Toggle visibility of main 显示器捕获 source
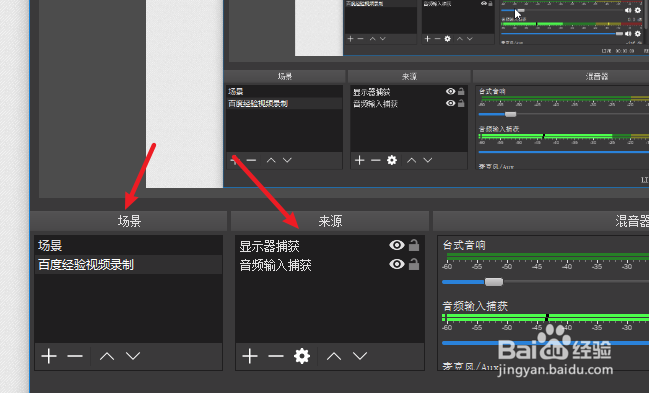The height and width of the screenshot is (393, 649). (x=397, y=245)
